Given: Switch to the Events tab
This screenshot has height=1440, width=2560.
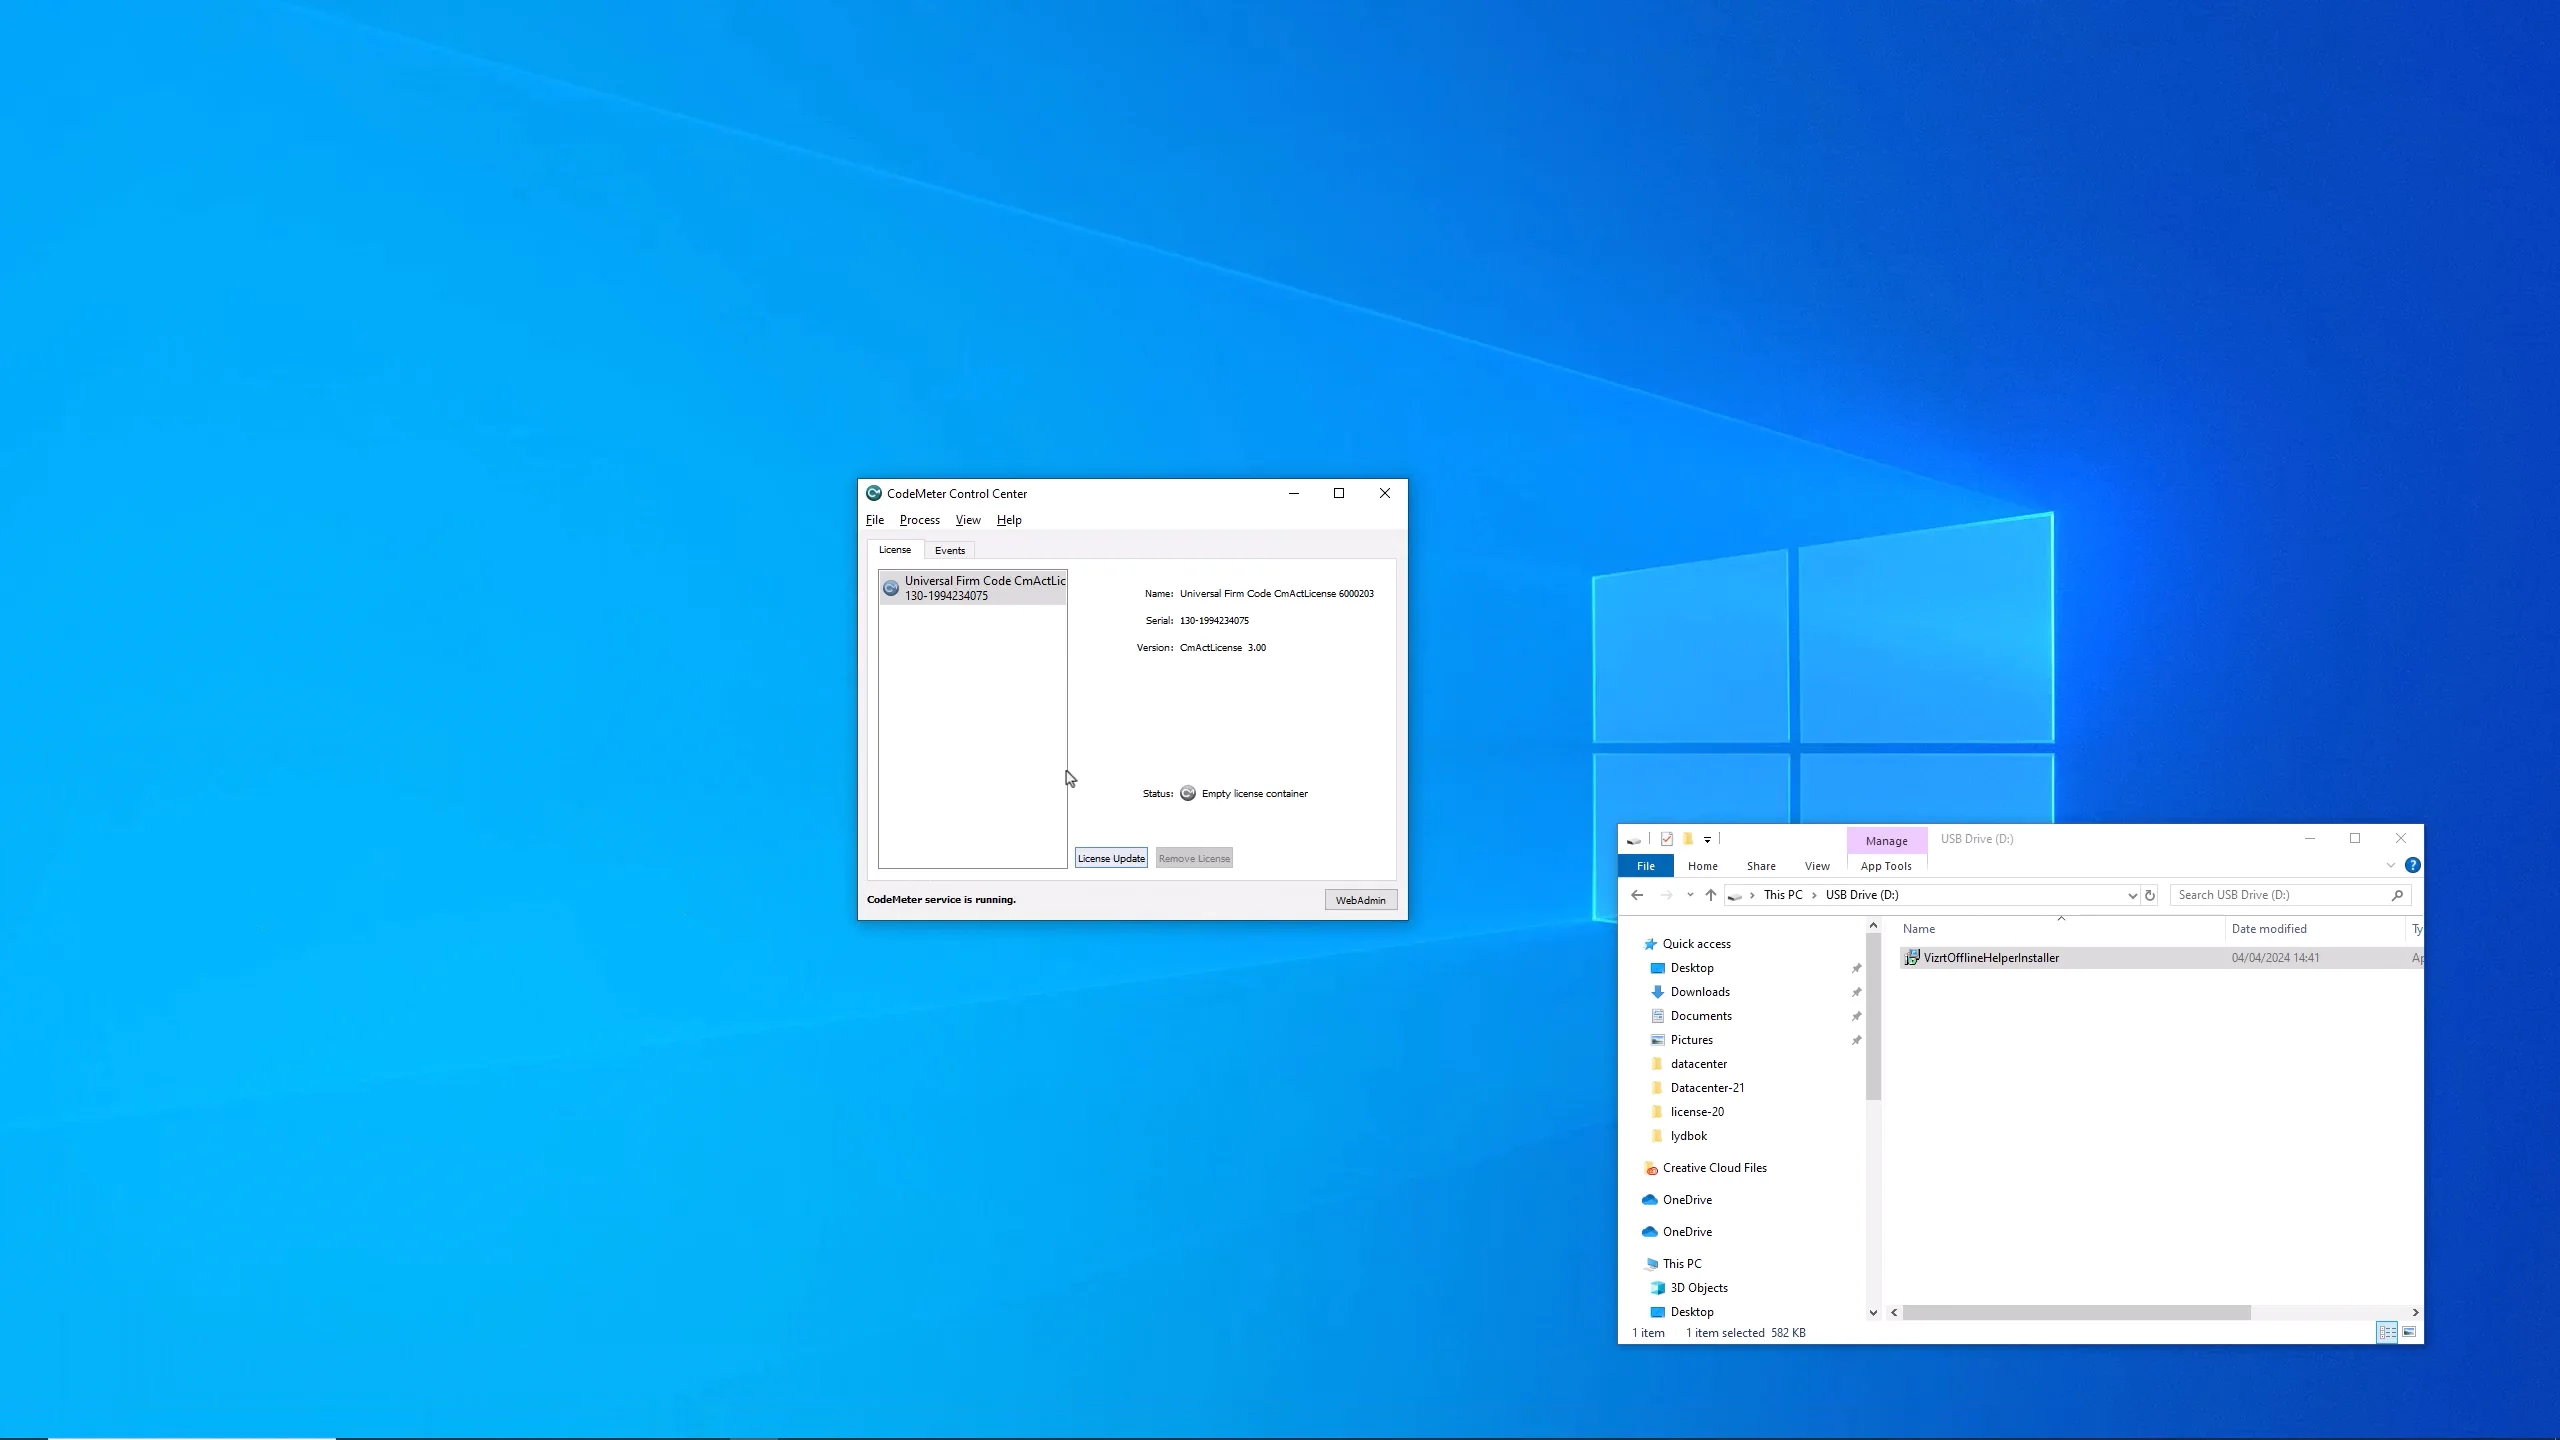Looking at the screenshot, I should coord(949,550).
